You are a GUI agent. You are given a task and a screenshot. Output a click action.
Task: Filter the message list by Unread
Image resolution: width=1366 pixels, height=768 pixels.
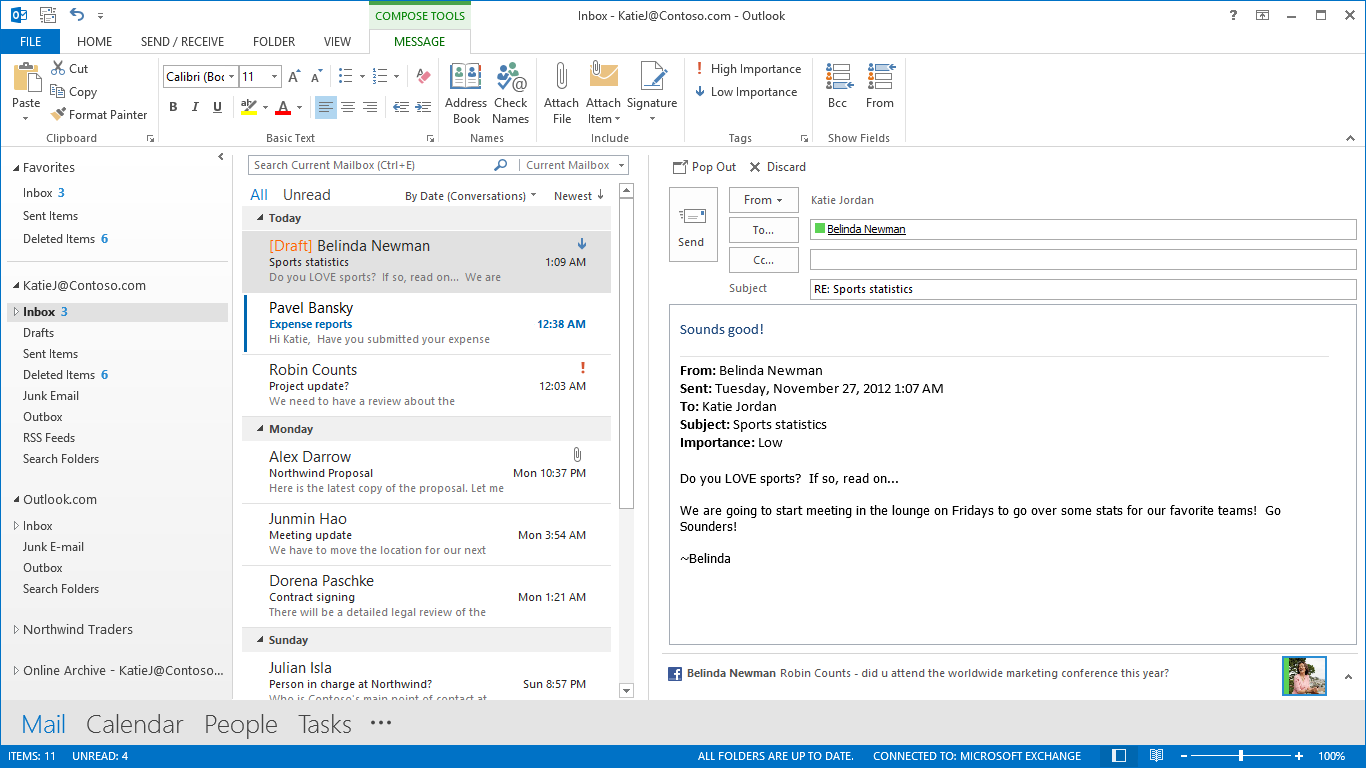[306, 195]
